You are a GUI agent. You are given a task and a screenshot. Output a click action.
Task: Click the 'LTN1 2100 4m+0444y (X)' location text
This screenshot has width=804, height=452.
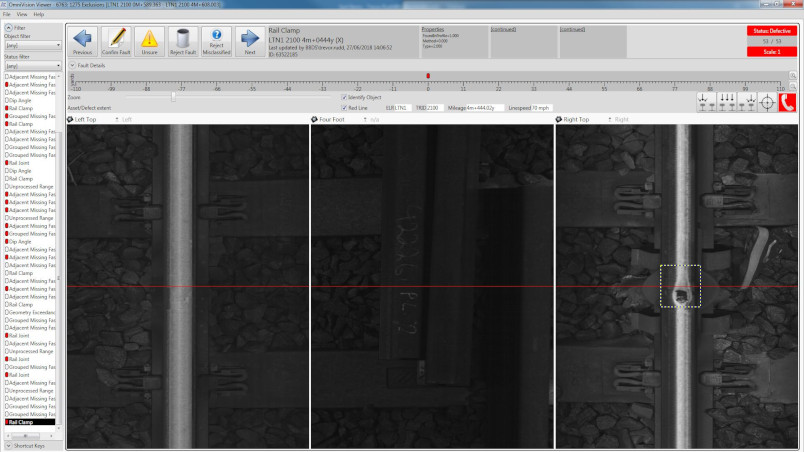coord(306,39)
